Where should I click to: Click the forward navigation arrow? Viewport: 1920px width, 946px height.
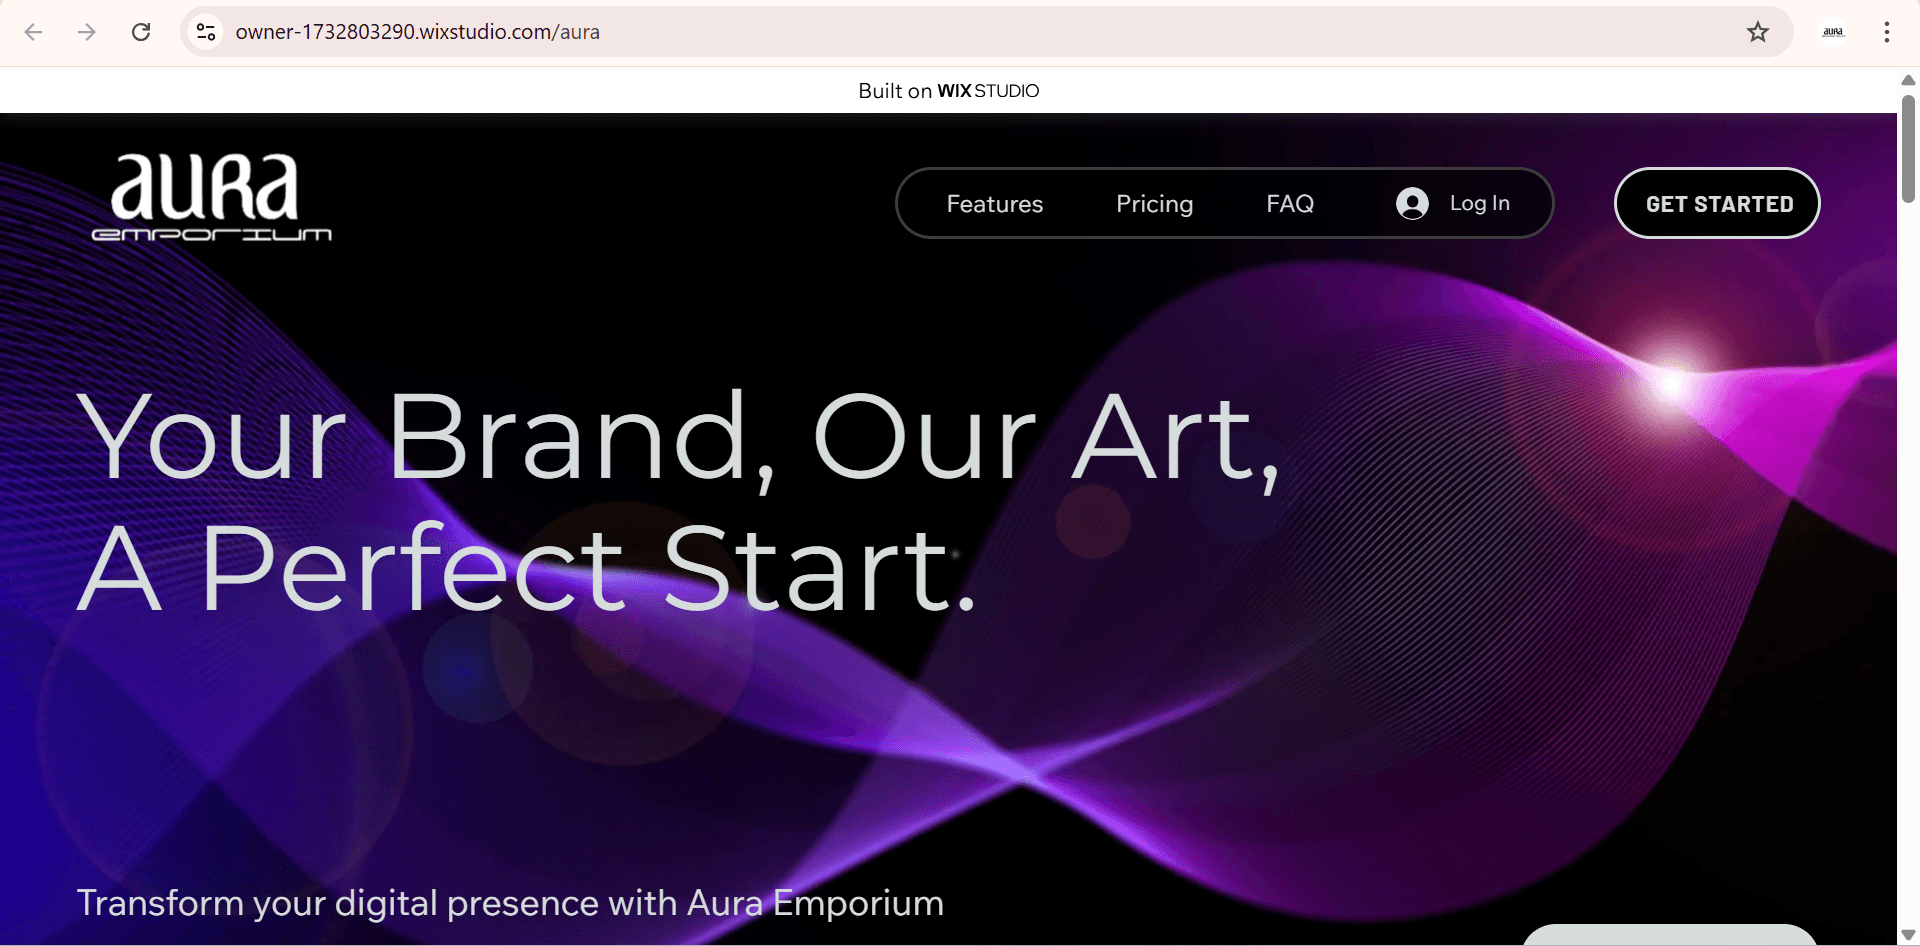tap(87, 32)
